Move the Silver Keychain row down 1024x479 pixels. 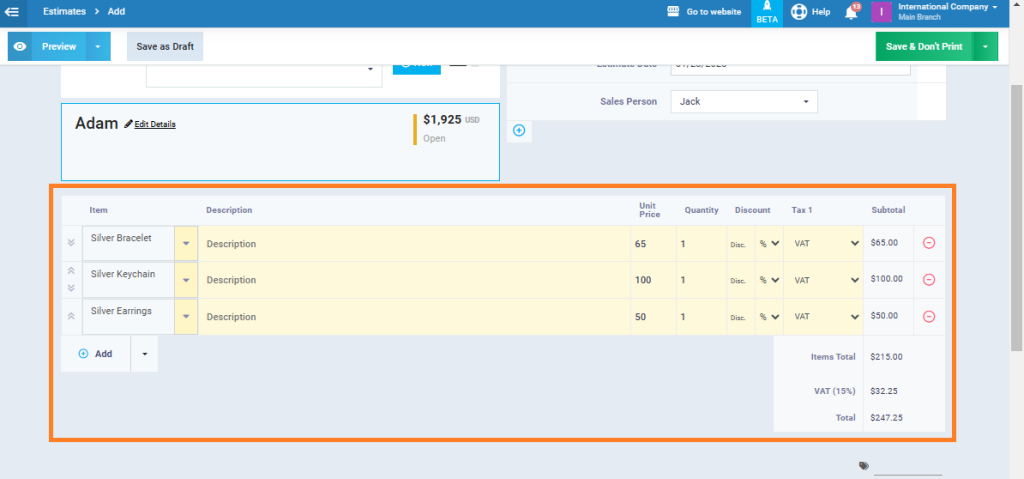coord(71,288)
